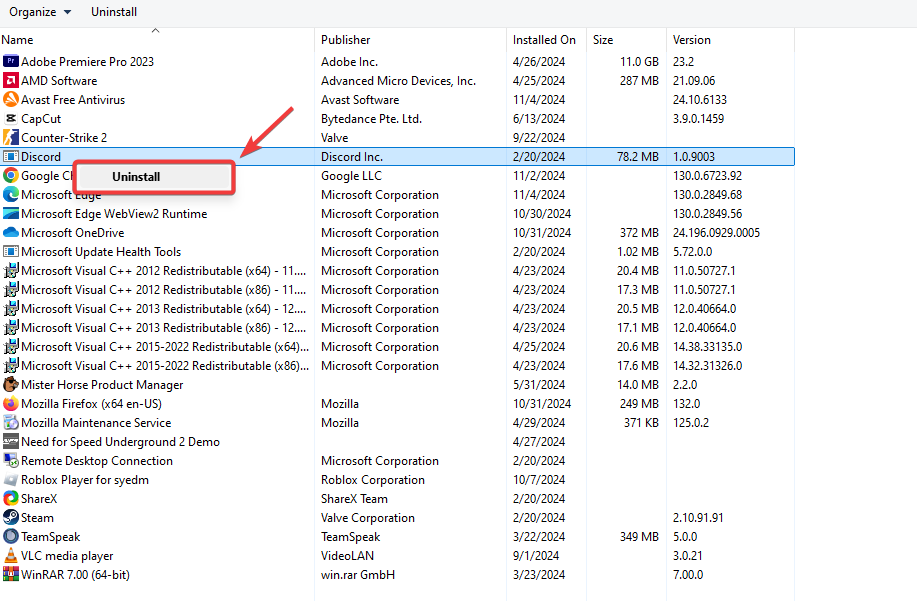Sort by Version column header
Screen dimensions: 917x601
point(692,40)
